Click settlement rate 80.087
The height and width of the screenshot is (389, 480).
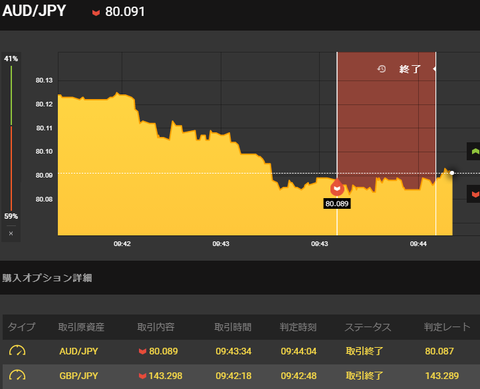click(439, 351)
